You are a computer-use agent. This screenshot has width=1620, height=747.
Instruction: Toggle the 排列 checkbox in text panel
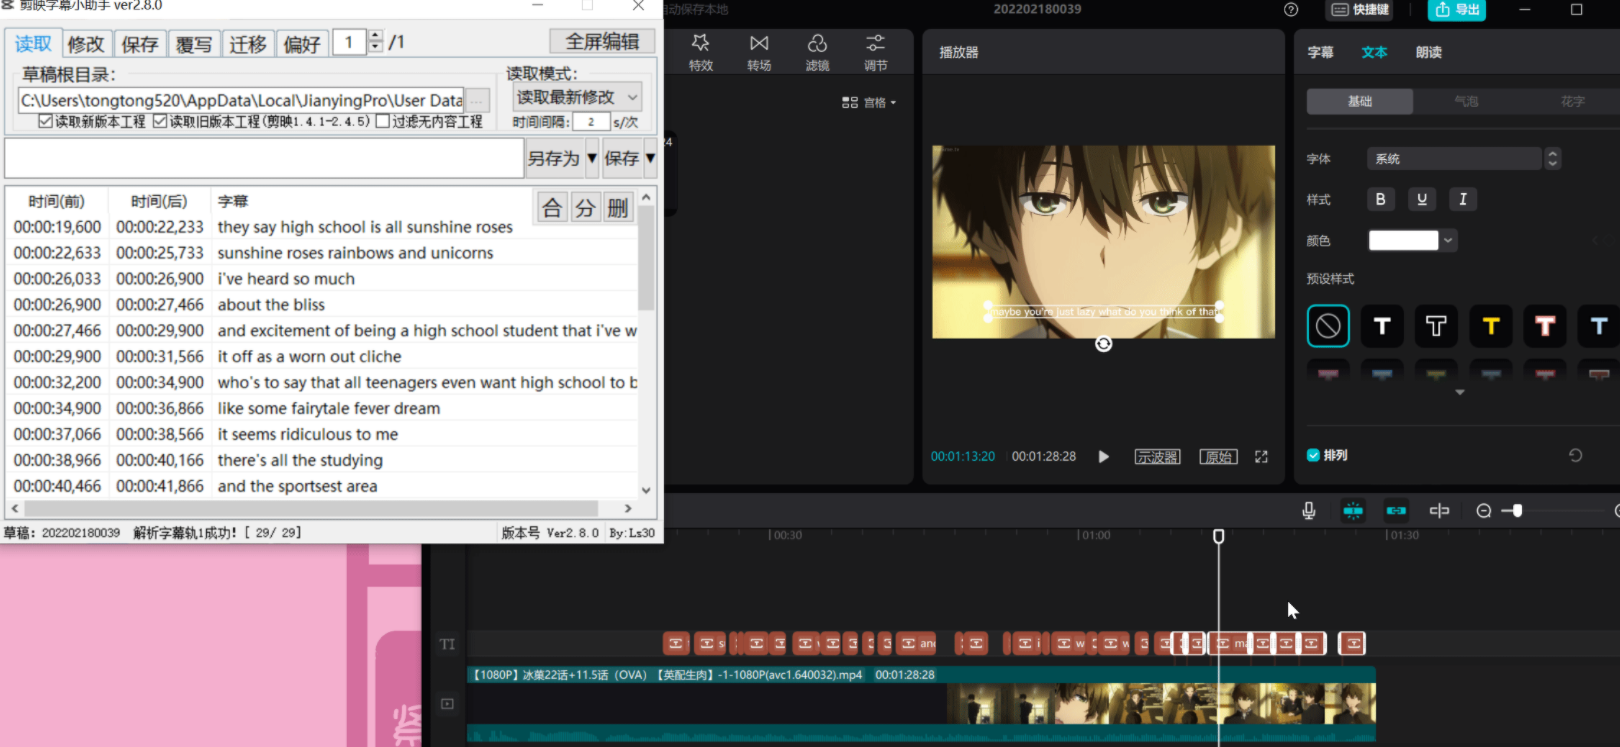[x=1313, y=455]
